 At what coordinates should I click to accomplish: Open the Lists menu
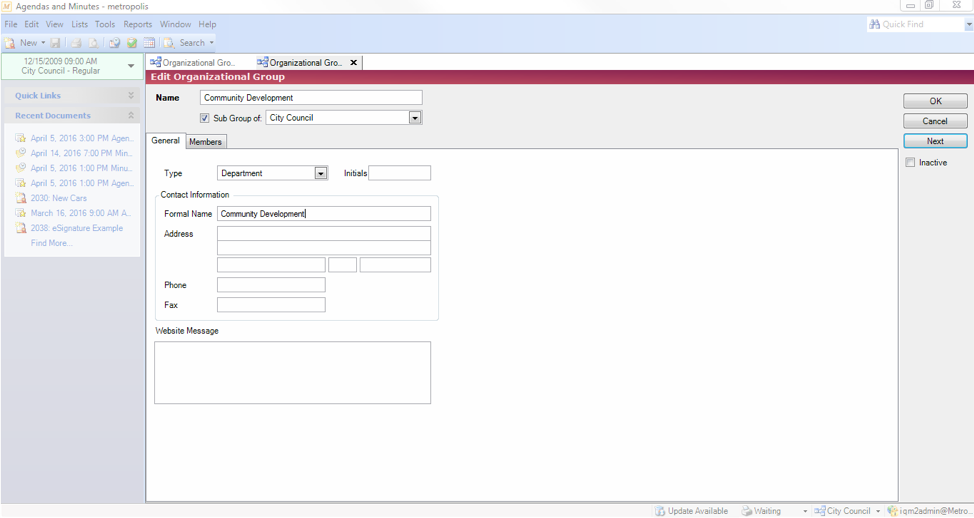click(x=80, y=24)
